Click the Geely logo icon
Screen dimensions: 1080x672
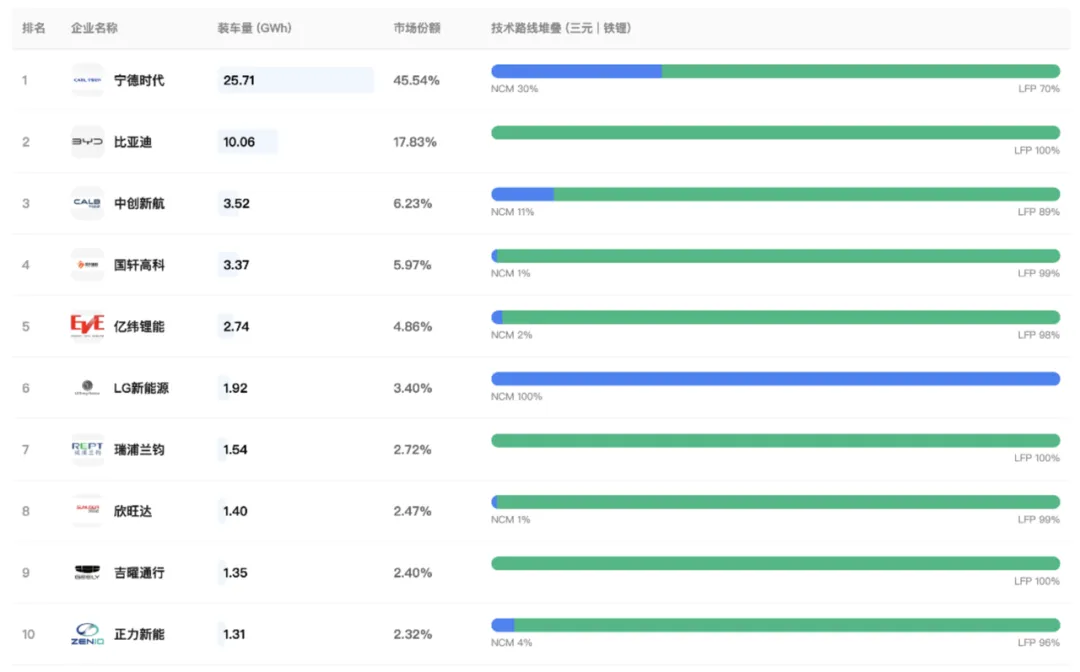click(x=87, y=573)
